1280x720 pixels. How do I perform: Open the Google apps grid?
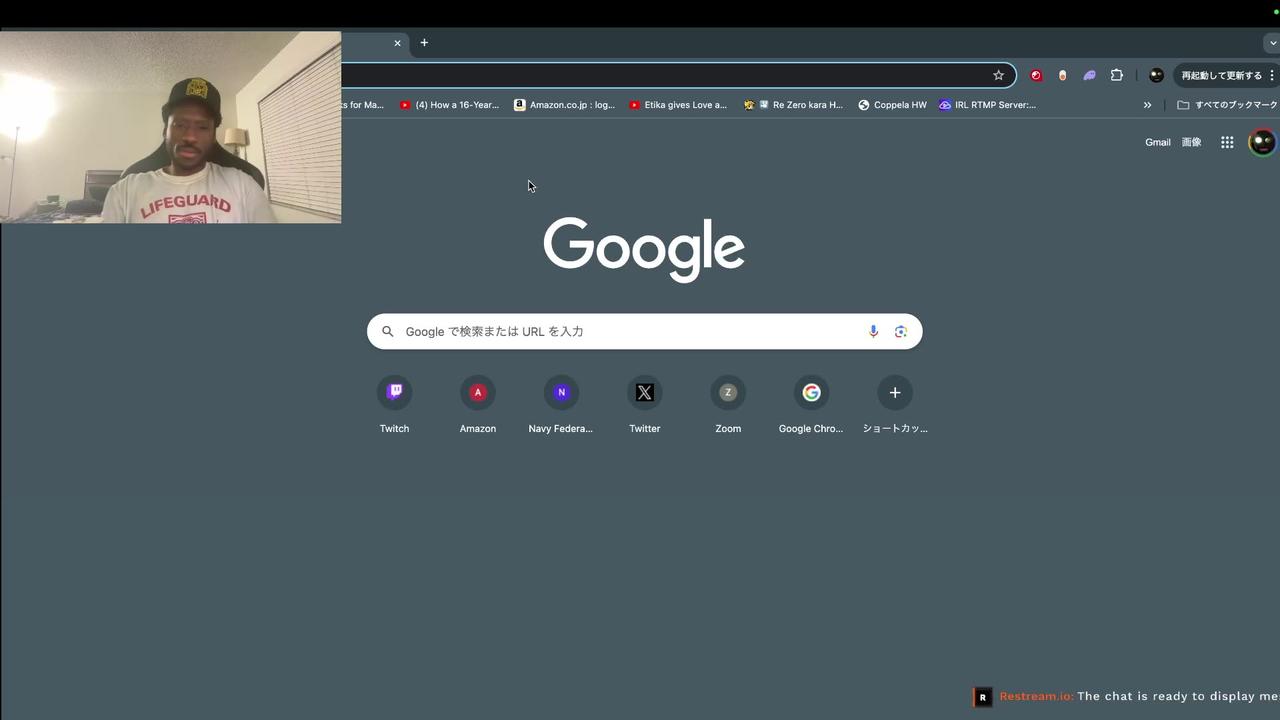pyautogui.click(x=1227, y=142)
